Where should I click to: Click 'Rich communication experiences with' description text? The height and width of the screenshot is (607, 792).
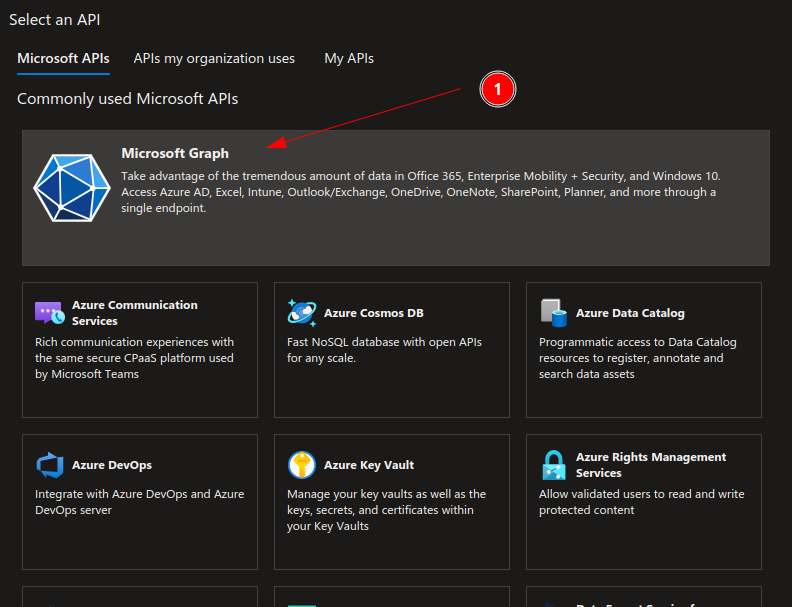[134, 358]
